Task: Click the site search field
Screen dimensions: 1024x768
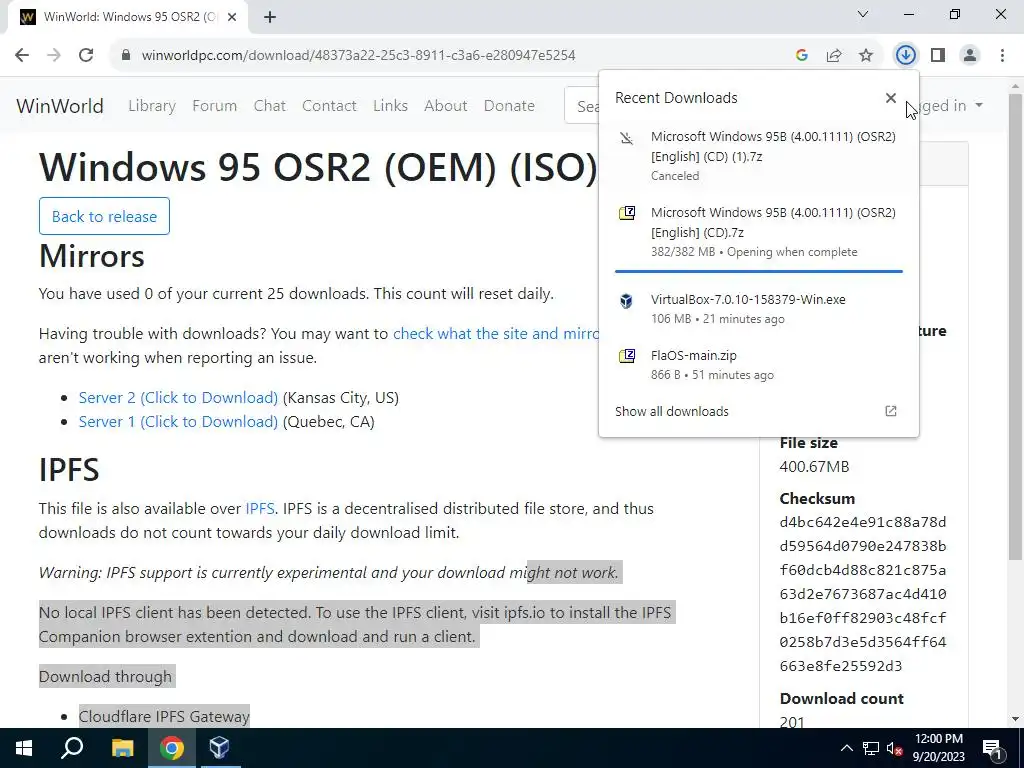Action: (581, 105)
